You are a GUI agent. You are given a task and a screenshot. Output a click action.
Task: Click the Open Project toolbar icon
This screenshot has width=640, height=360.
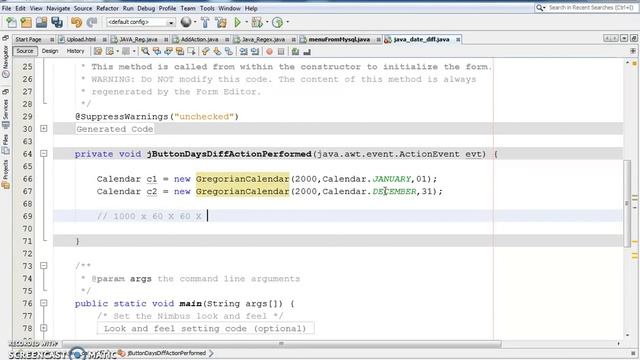[x=41, y=22]
